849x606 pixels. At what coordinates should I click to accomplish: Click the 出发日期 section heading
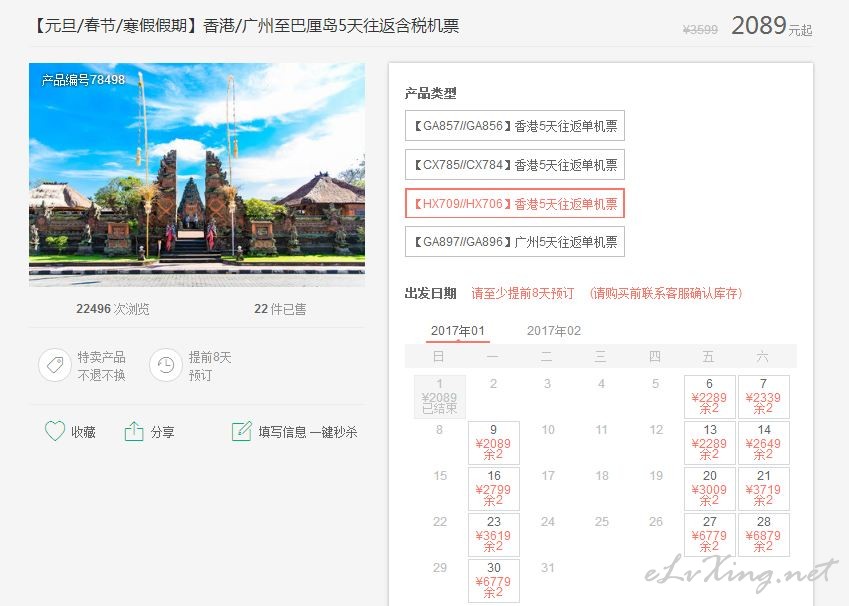(x=430, y=293)
